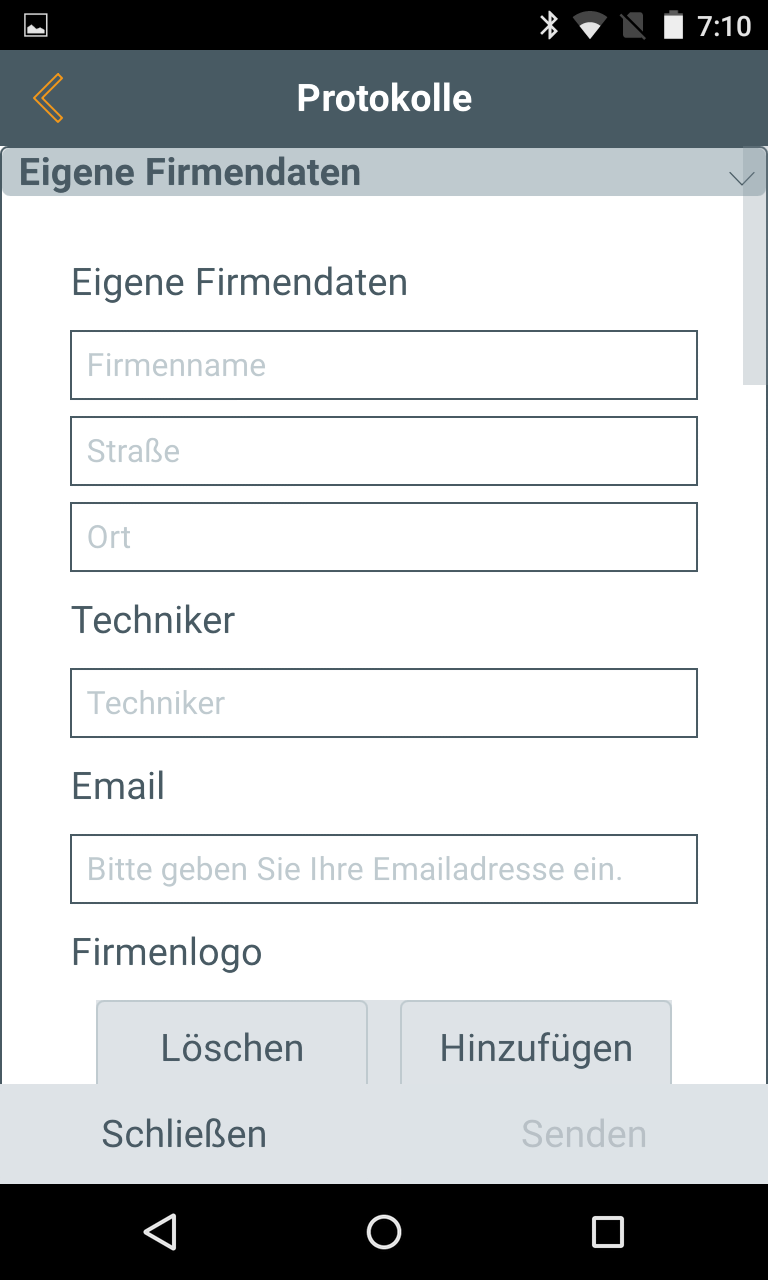Click the vertical scrollbar thumb
This screenshot has width=768, height=1280.
pos(754,270)
